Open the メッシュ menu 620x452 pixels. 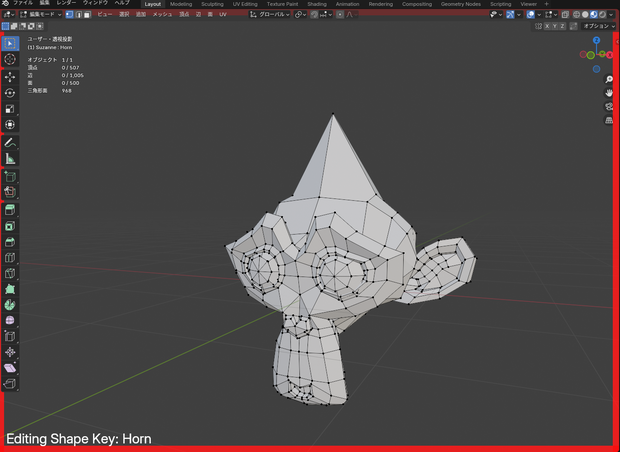click(162, 15)
